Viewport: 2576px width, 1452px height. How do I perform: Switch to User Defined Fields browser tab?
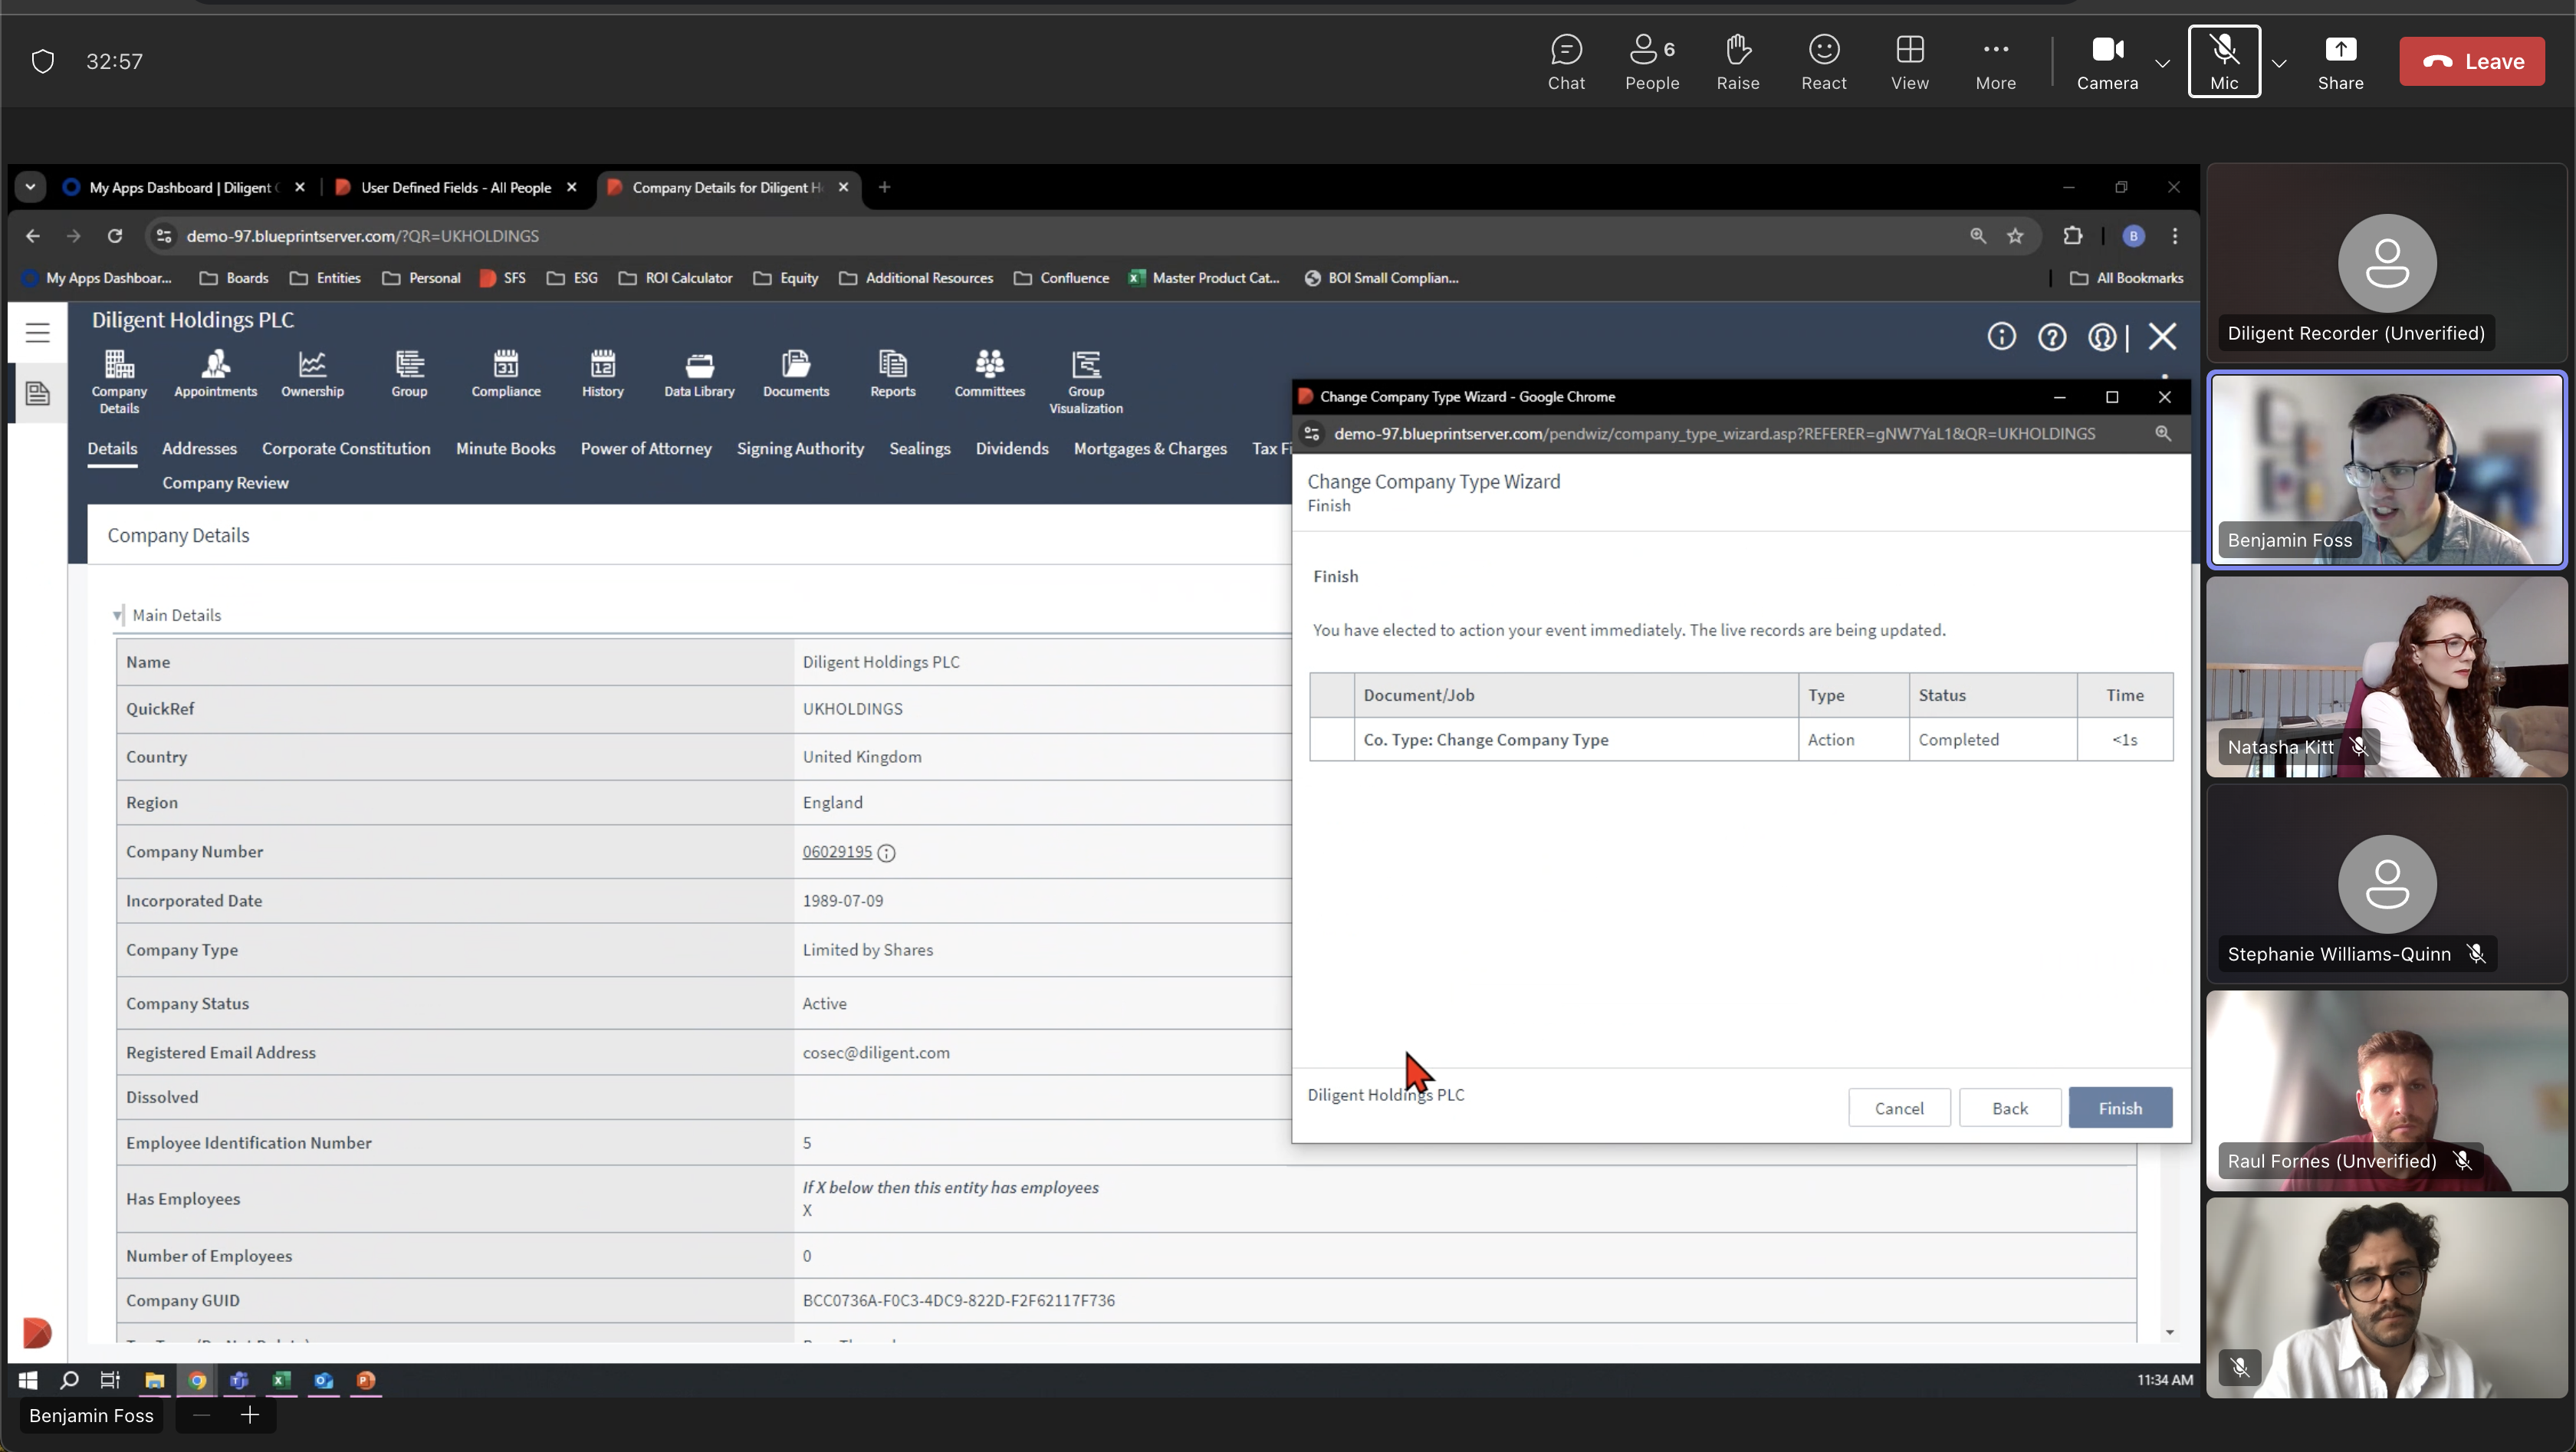[x=455, y=188]
